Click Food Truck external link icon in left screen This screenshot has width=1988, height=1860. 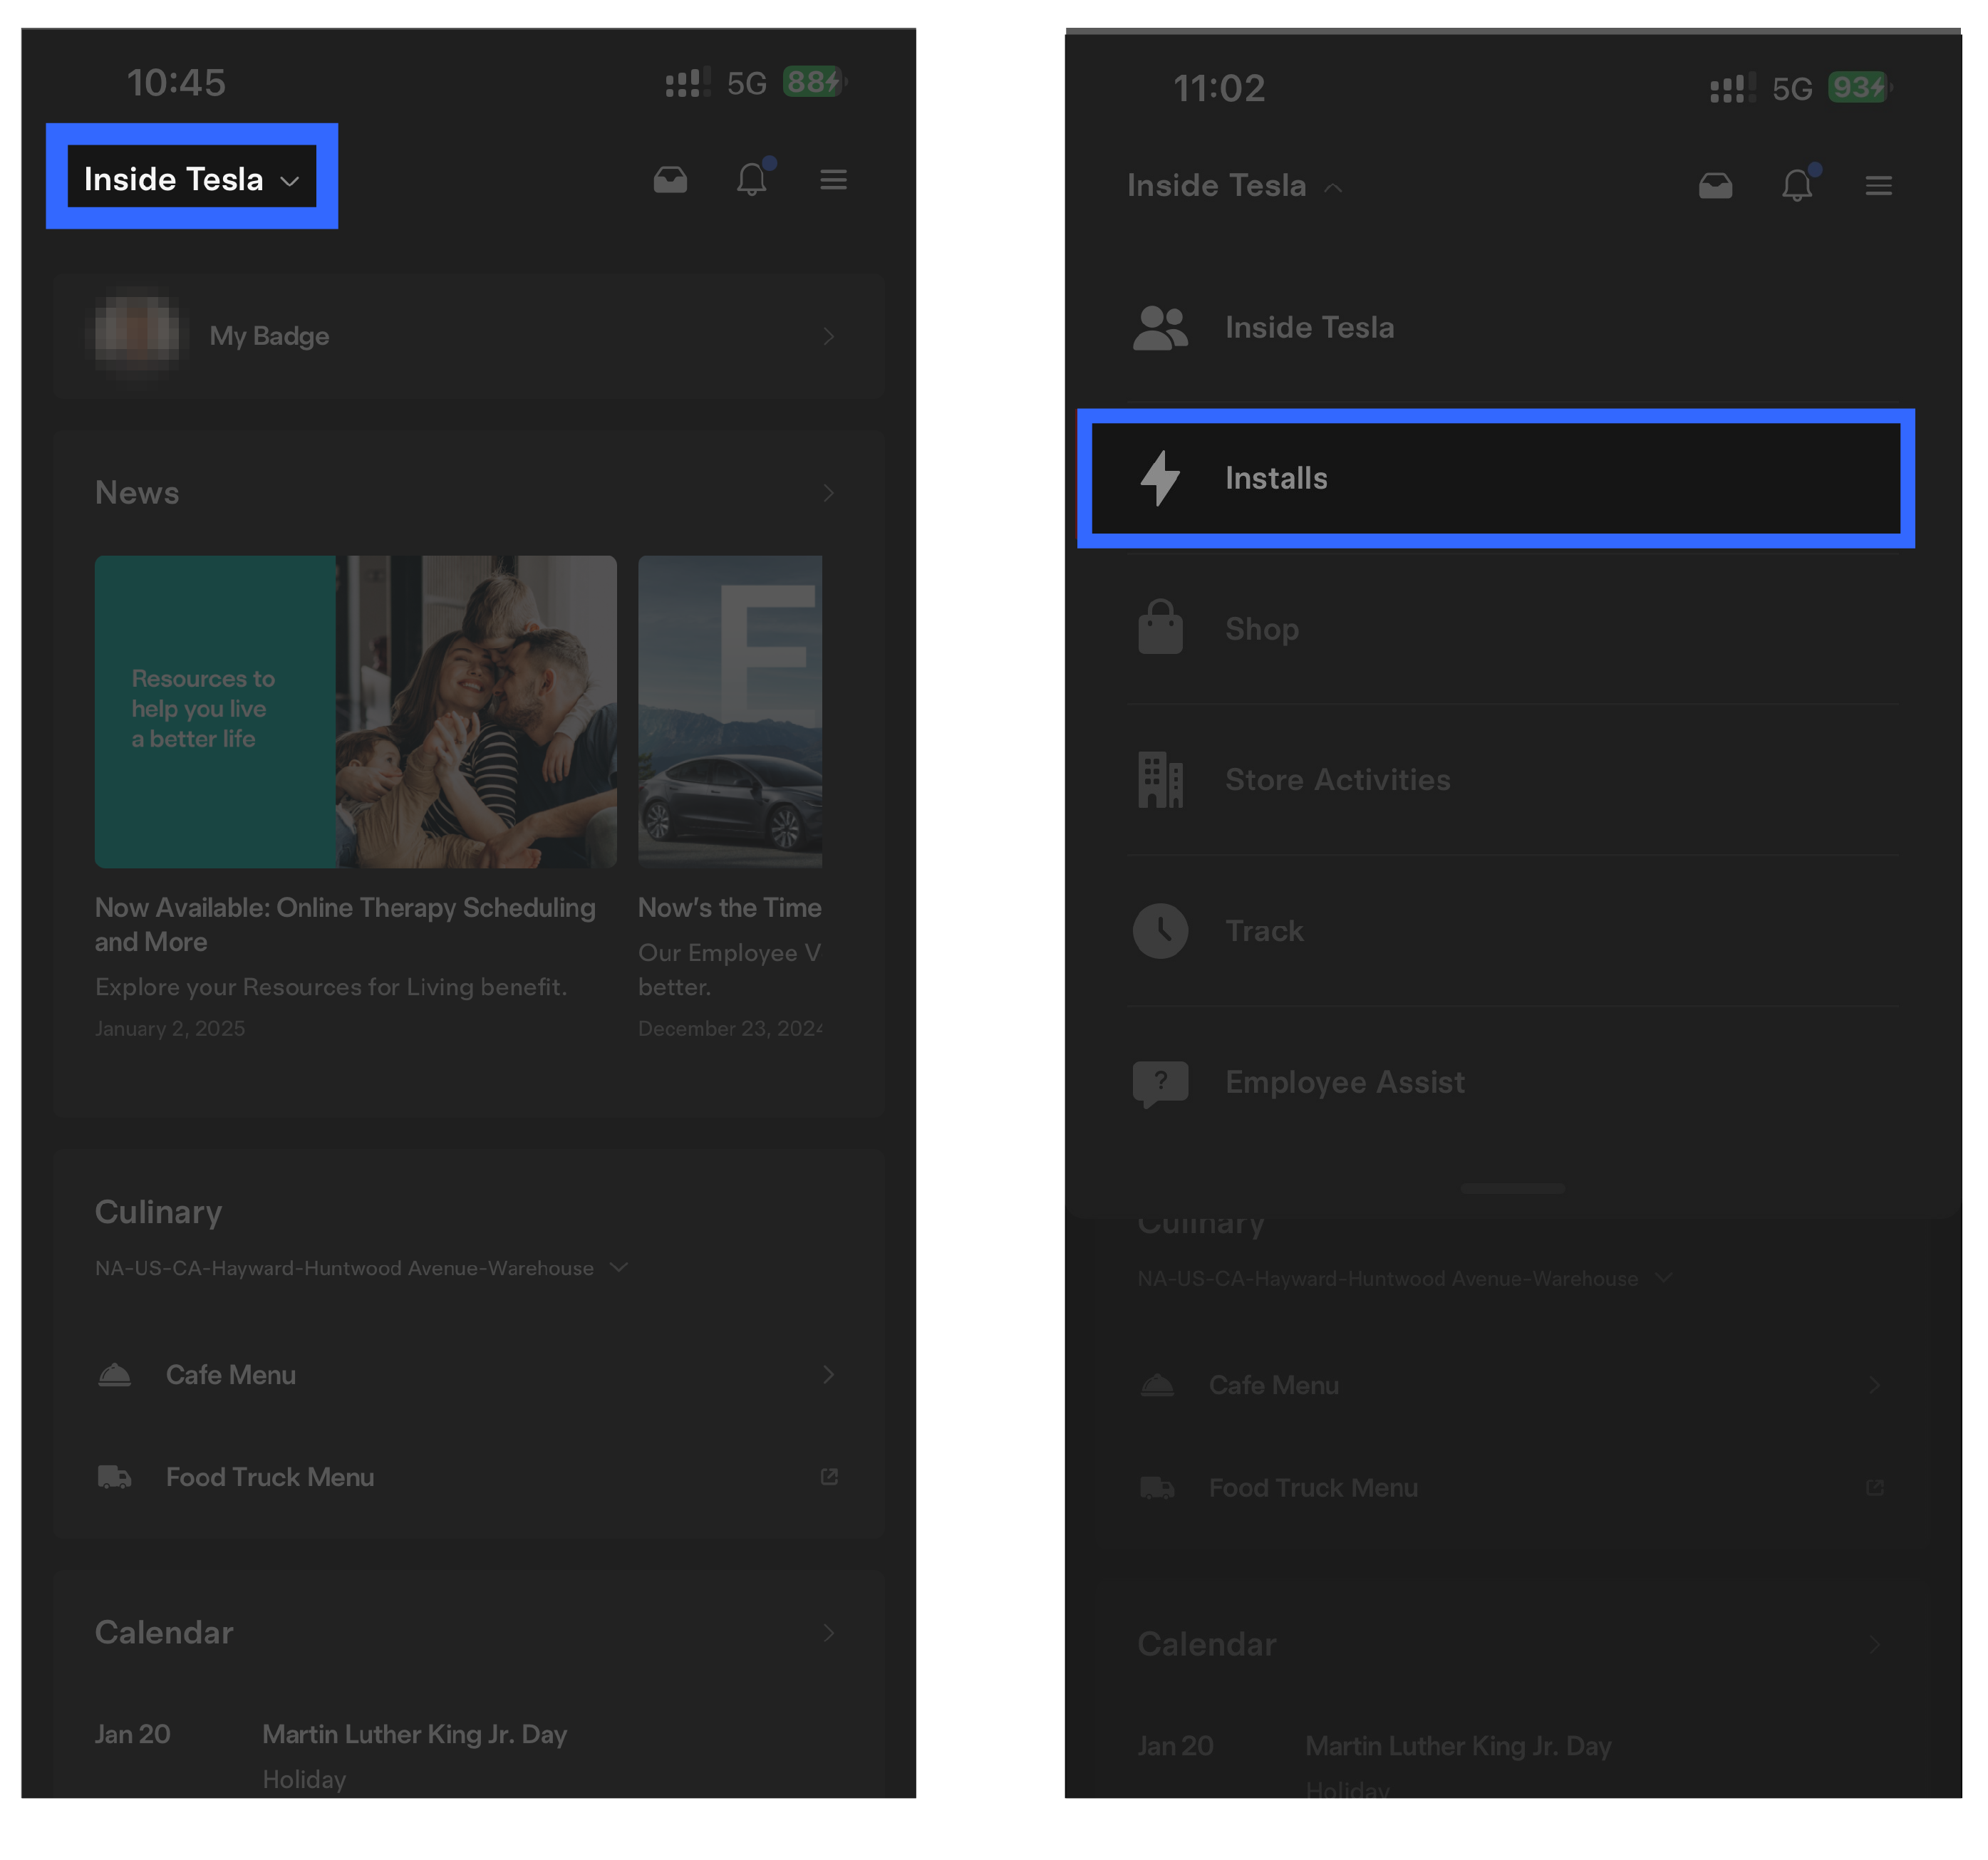point(829,1477)
